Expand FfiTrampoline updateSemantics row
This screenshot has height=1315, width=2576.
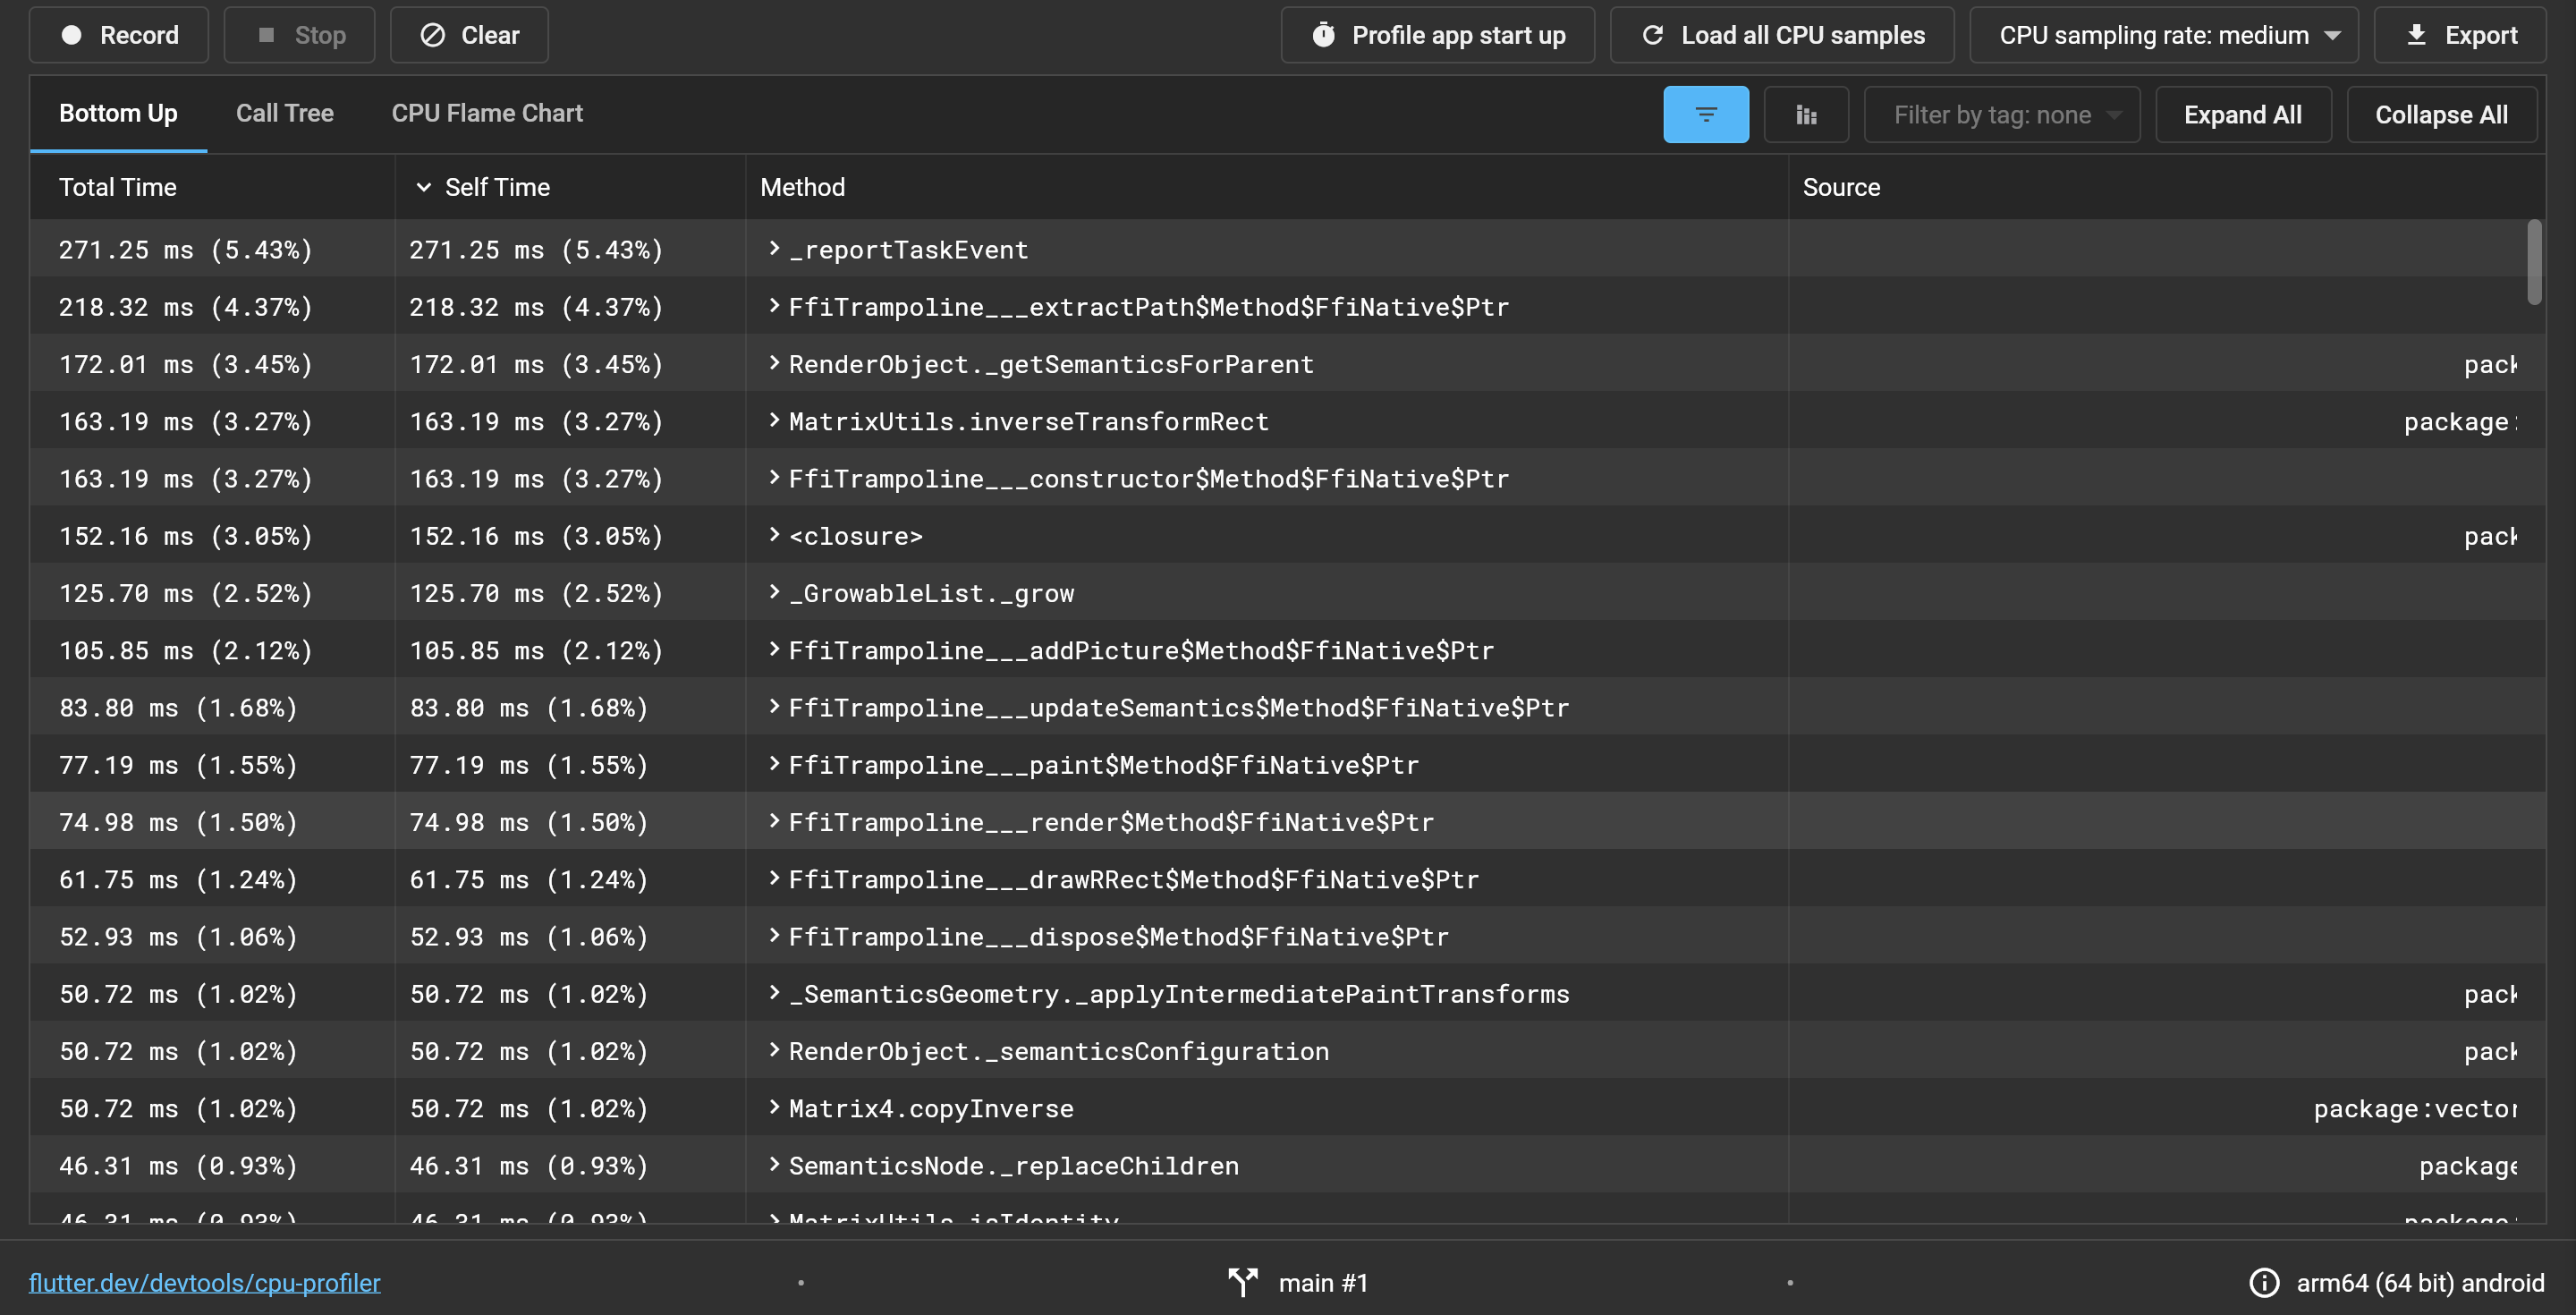(774, 707)
